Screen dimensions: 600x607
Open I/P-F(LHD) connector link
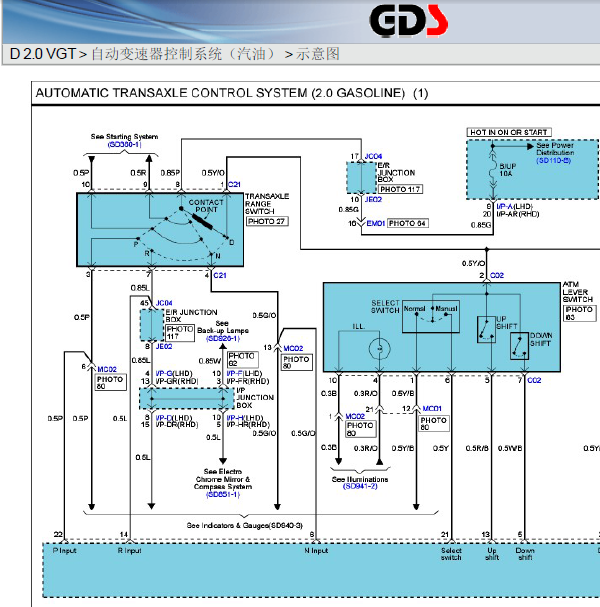(x=244, y=374)
